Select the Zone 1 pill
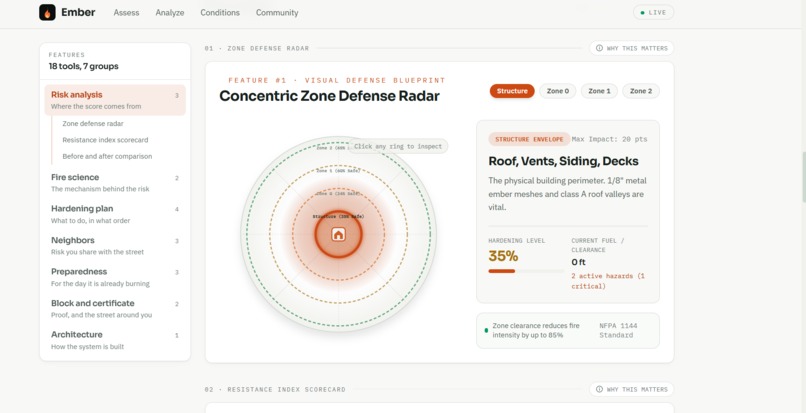 coord(599,91)
